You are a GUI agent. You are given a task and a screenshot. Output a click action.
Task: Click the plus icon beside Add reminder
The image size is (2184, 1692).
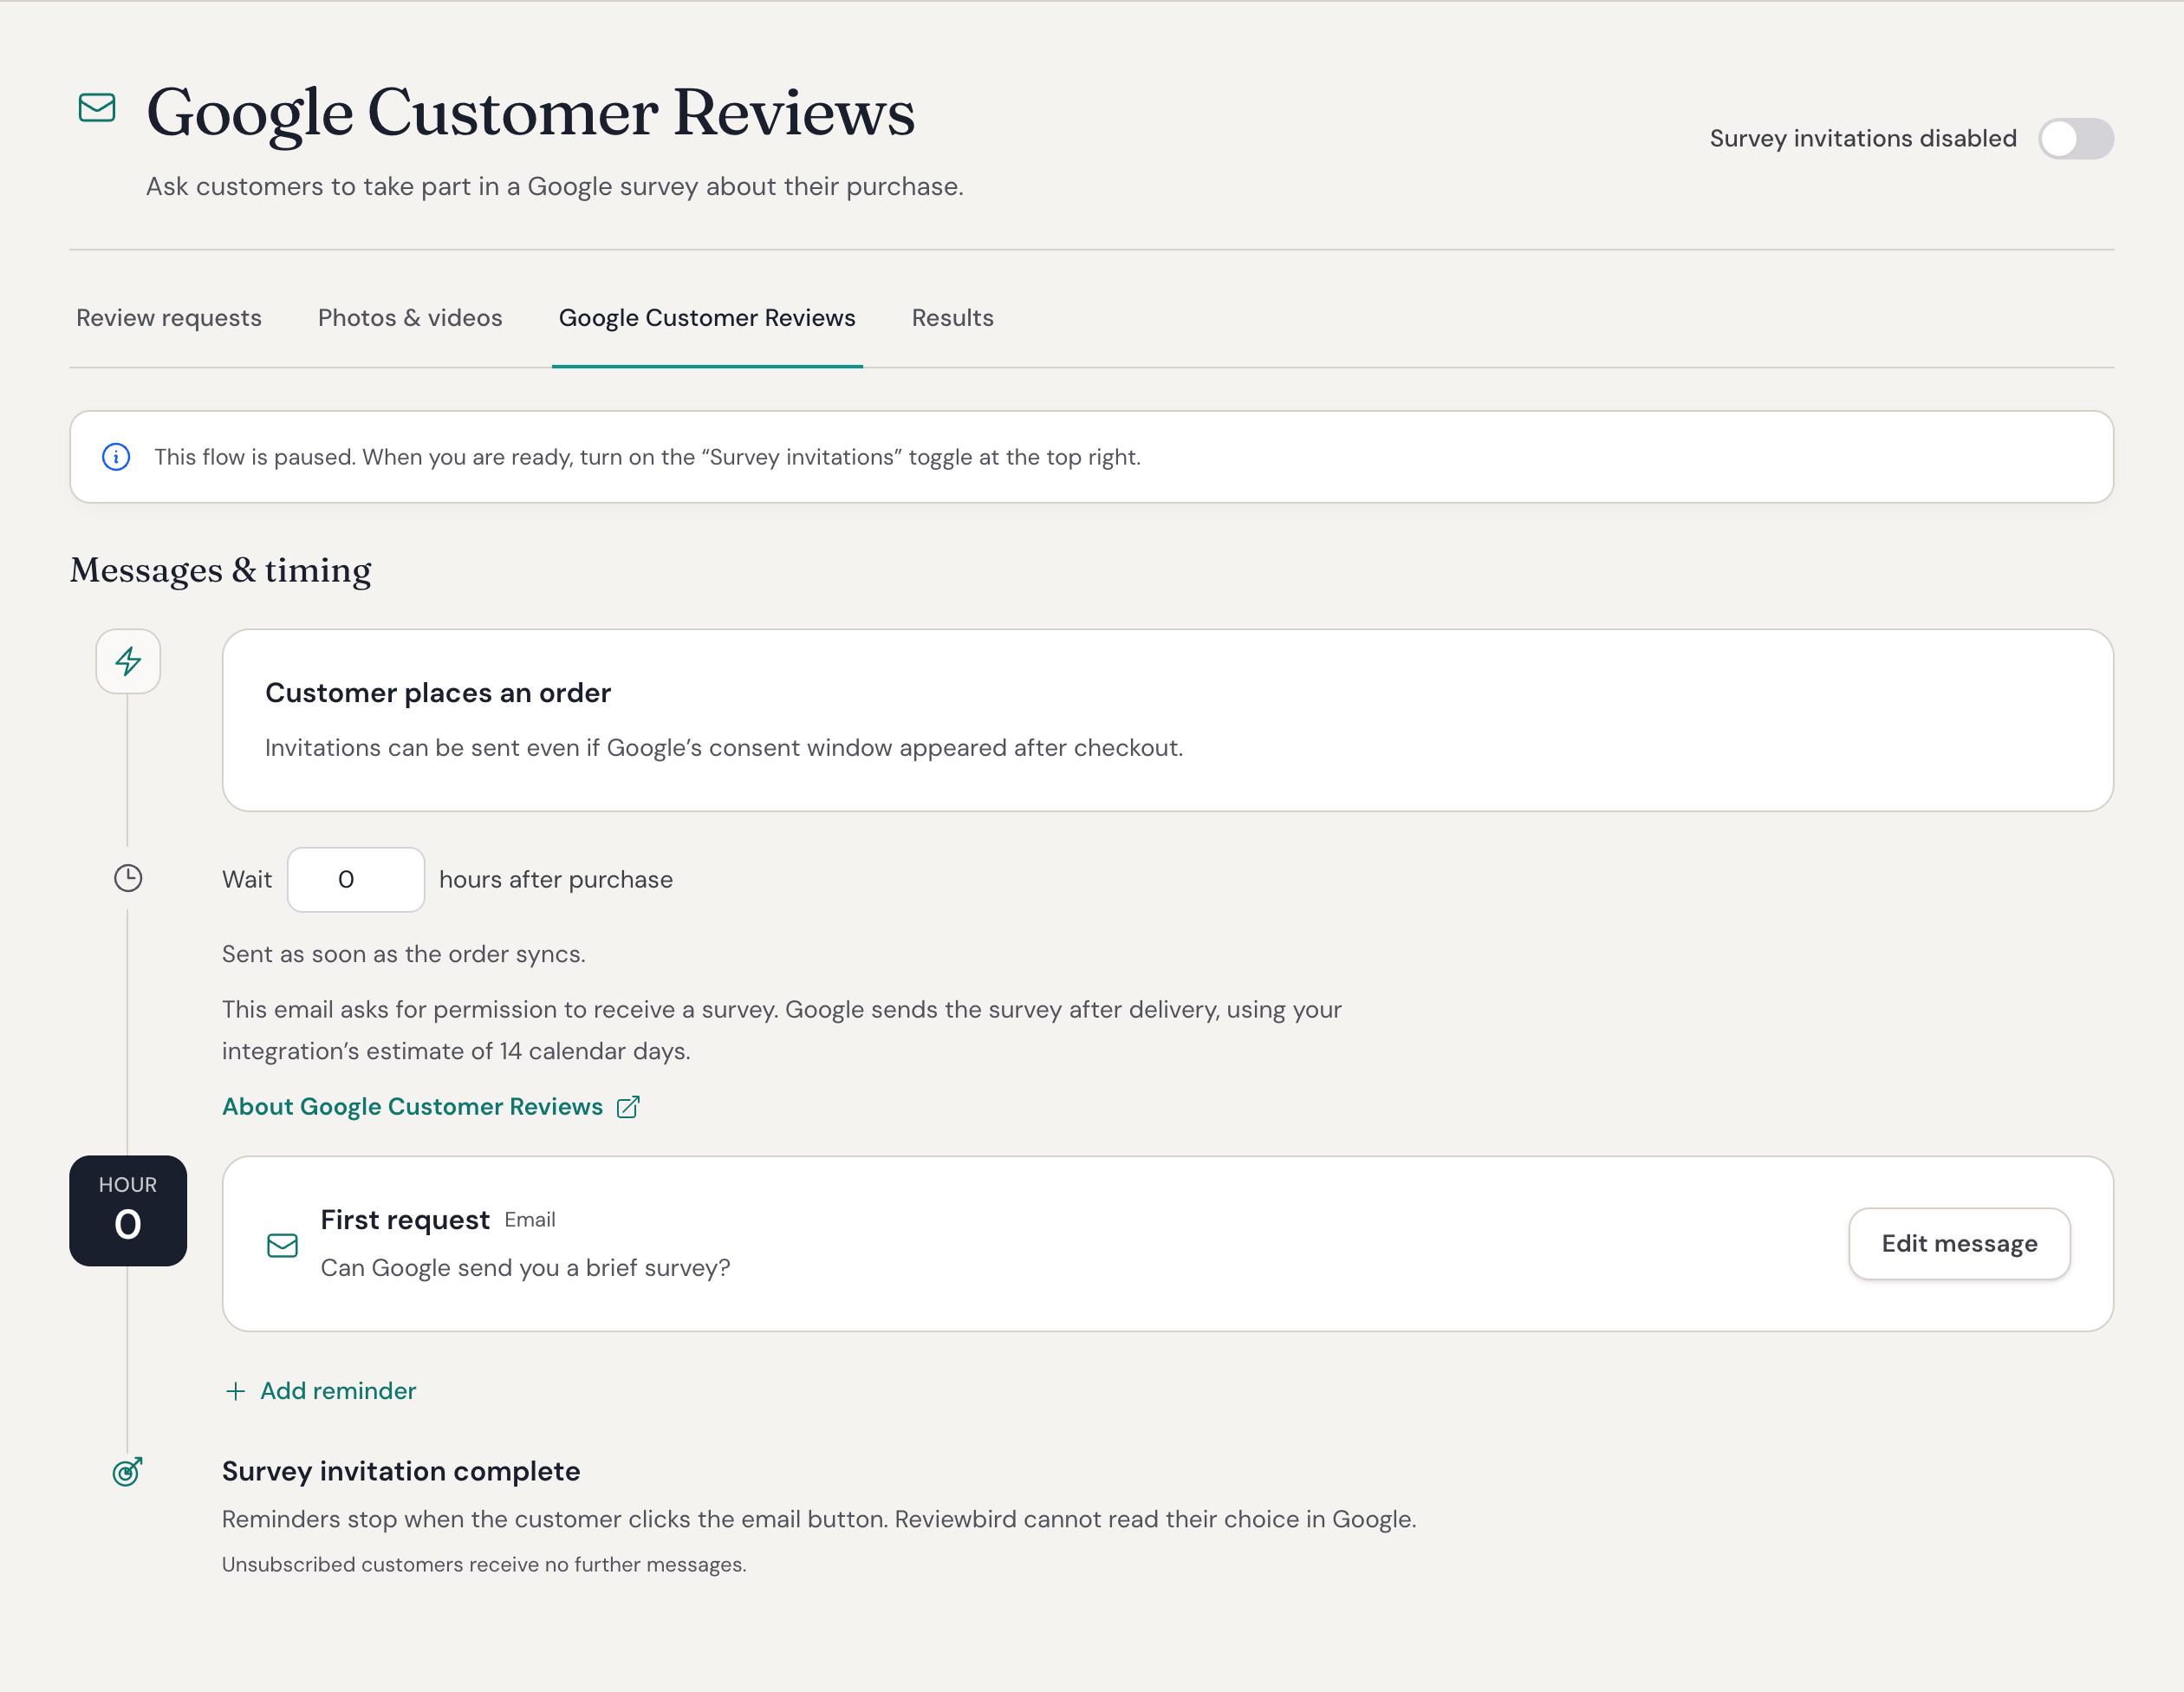[x=236, y=1391]
